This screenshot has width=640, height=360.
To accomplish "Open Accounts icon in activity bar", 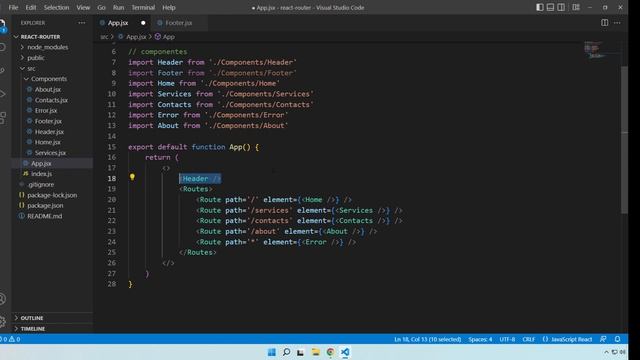I will (x=3, y=299).
